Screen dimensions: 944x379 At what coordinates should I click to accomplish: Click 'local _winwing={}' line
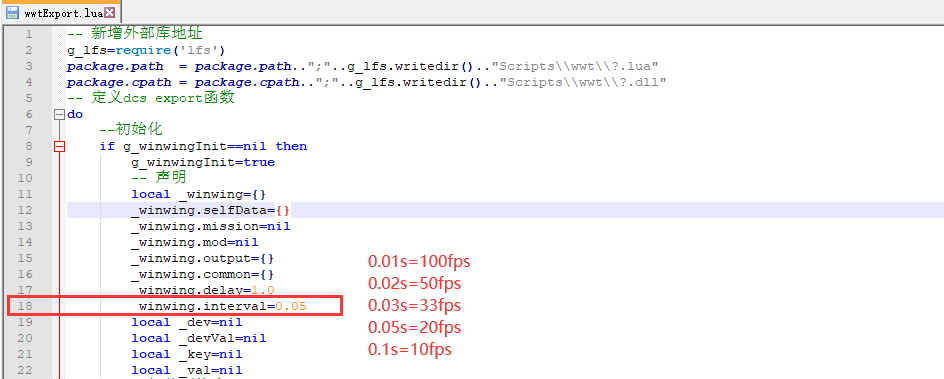tap(199, 194)
